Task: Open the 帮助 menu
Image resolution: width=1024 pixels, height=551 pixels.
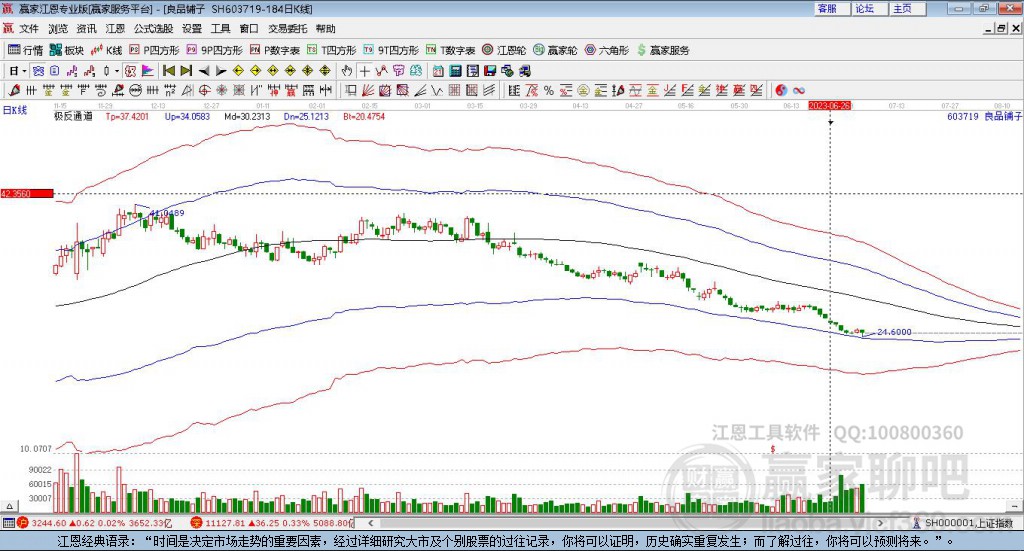Action: [x=325, y=29]
